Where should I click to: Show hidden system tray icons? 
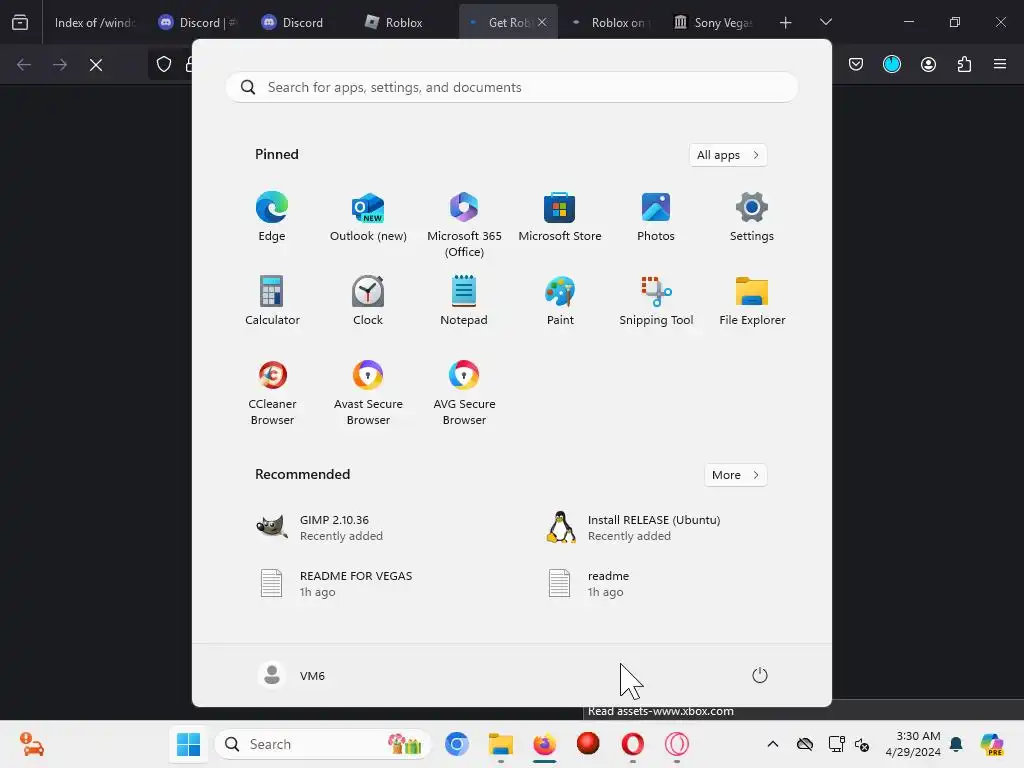tap(773, 744)
